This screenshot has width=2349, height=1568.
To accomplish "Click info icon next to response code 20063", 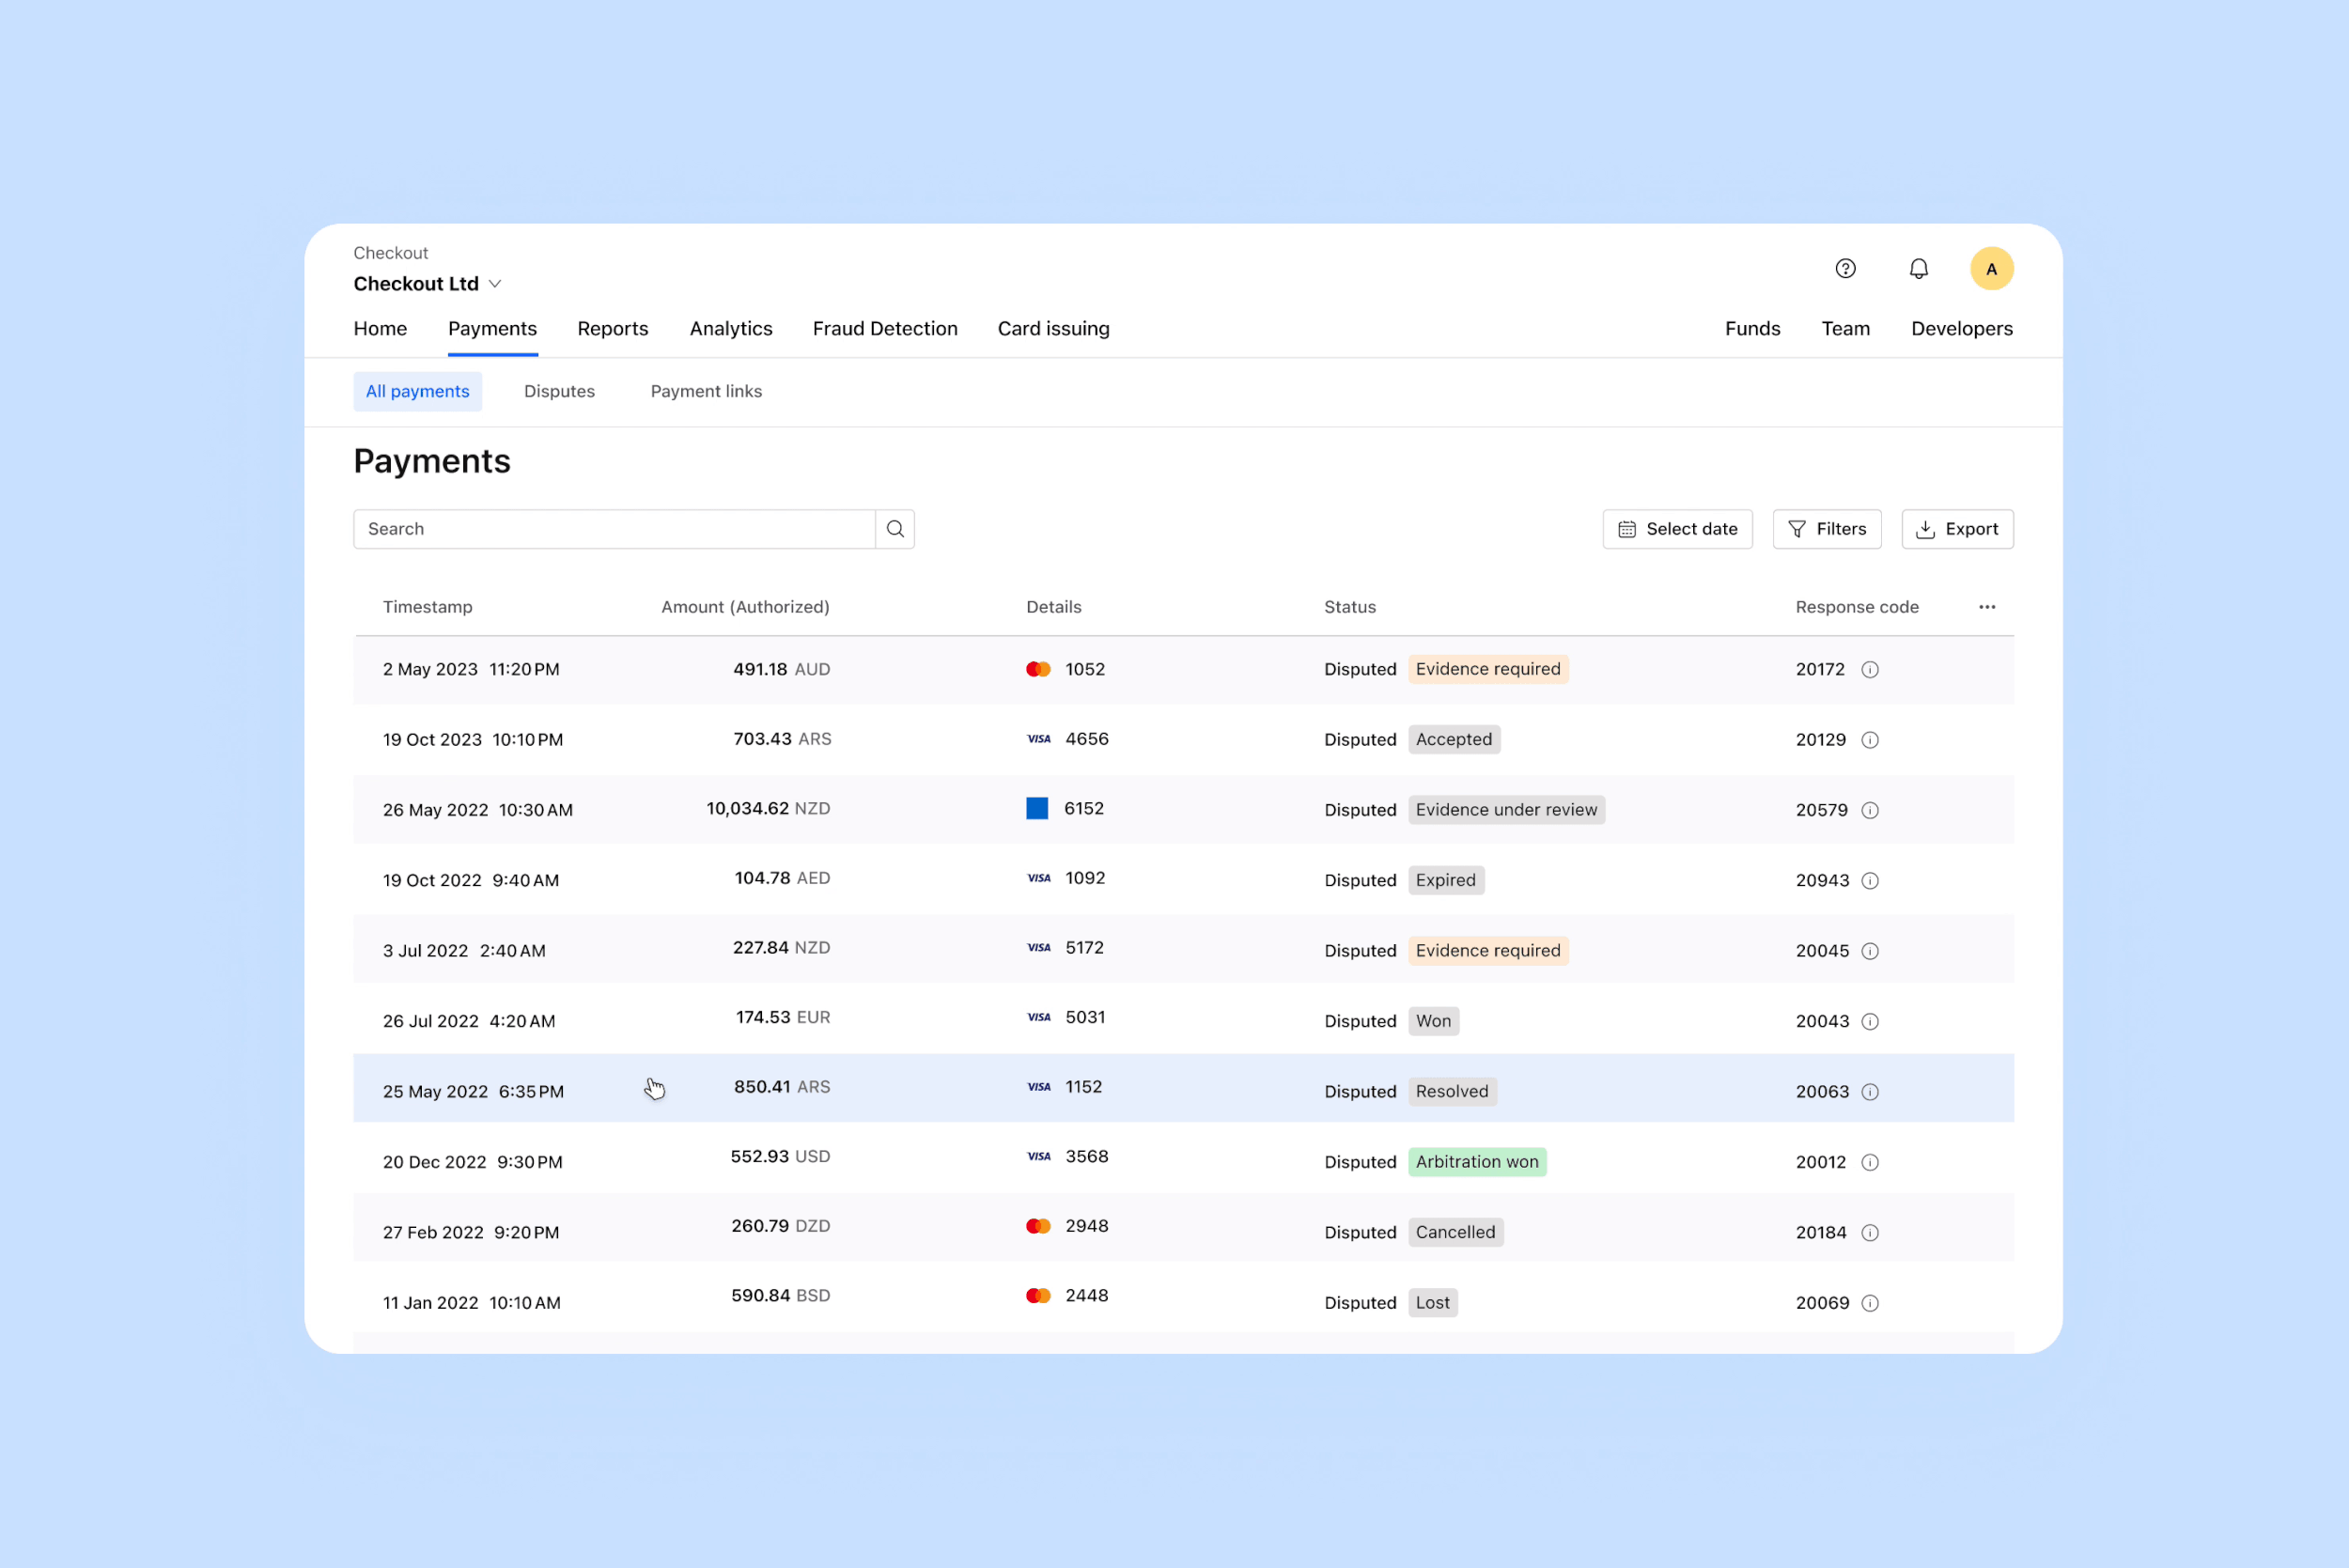I will pos(1869,1092).
